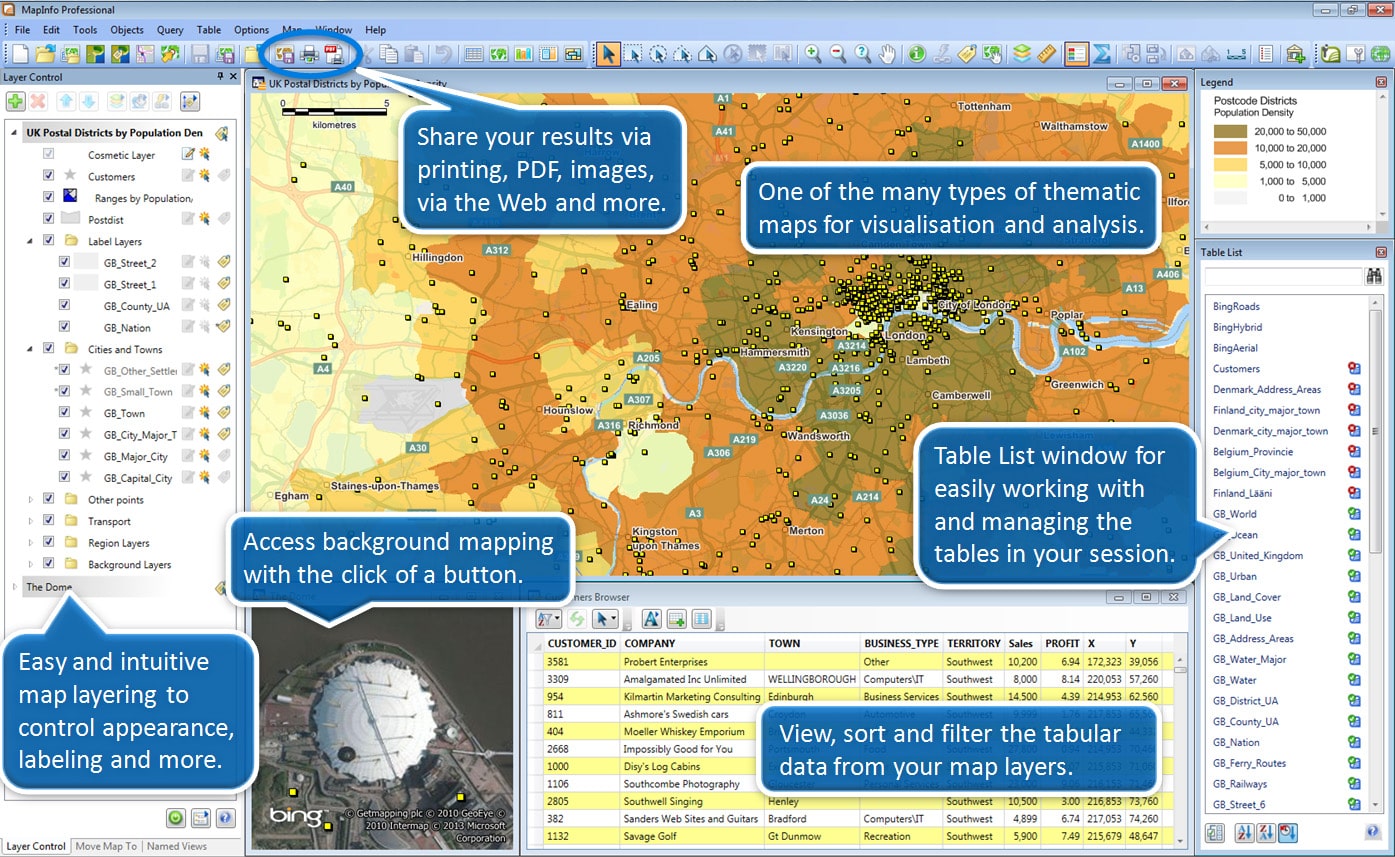The height and width of the screenshot is (857, 1395).
Task: Activate the green Info tool
Action: point(917,54)
